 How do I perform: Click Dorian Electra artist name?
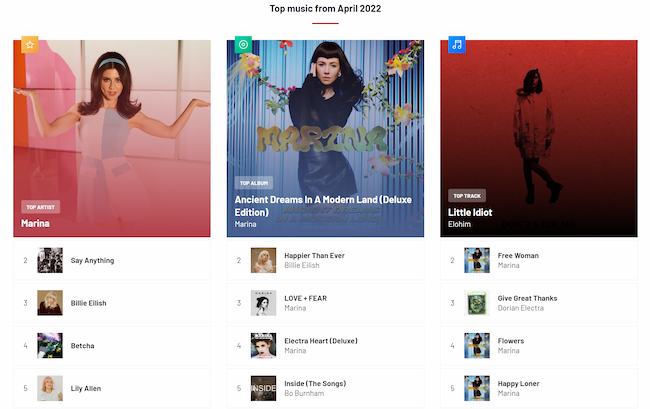(x=521, y=308)
